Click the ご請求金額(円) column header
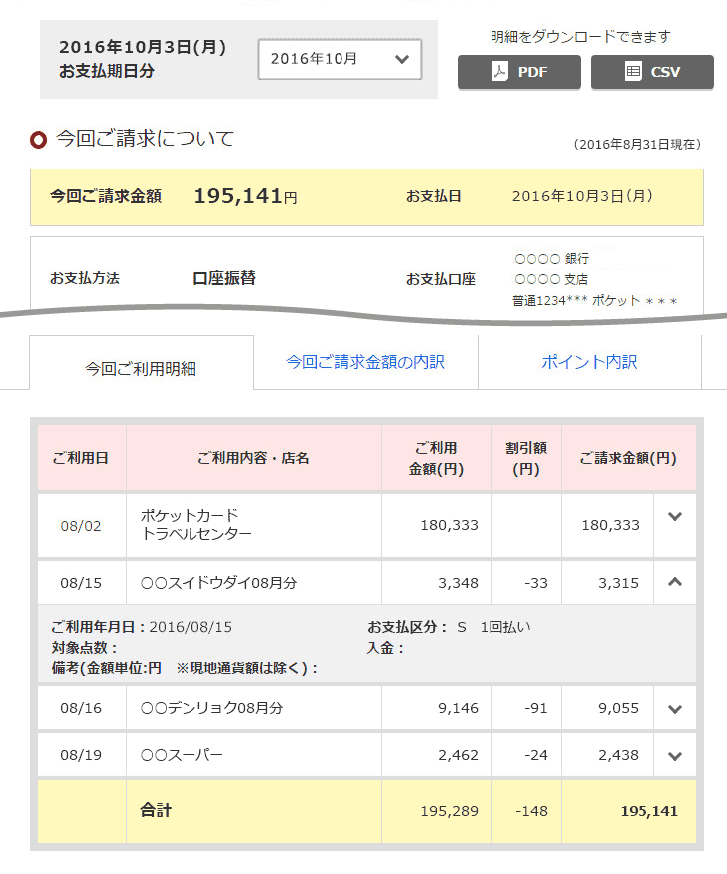727x874 pixels. click(628, 458)
